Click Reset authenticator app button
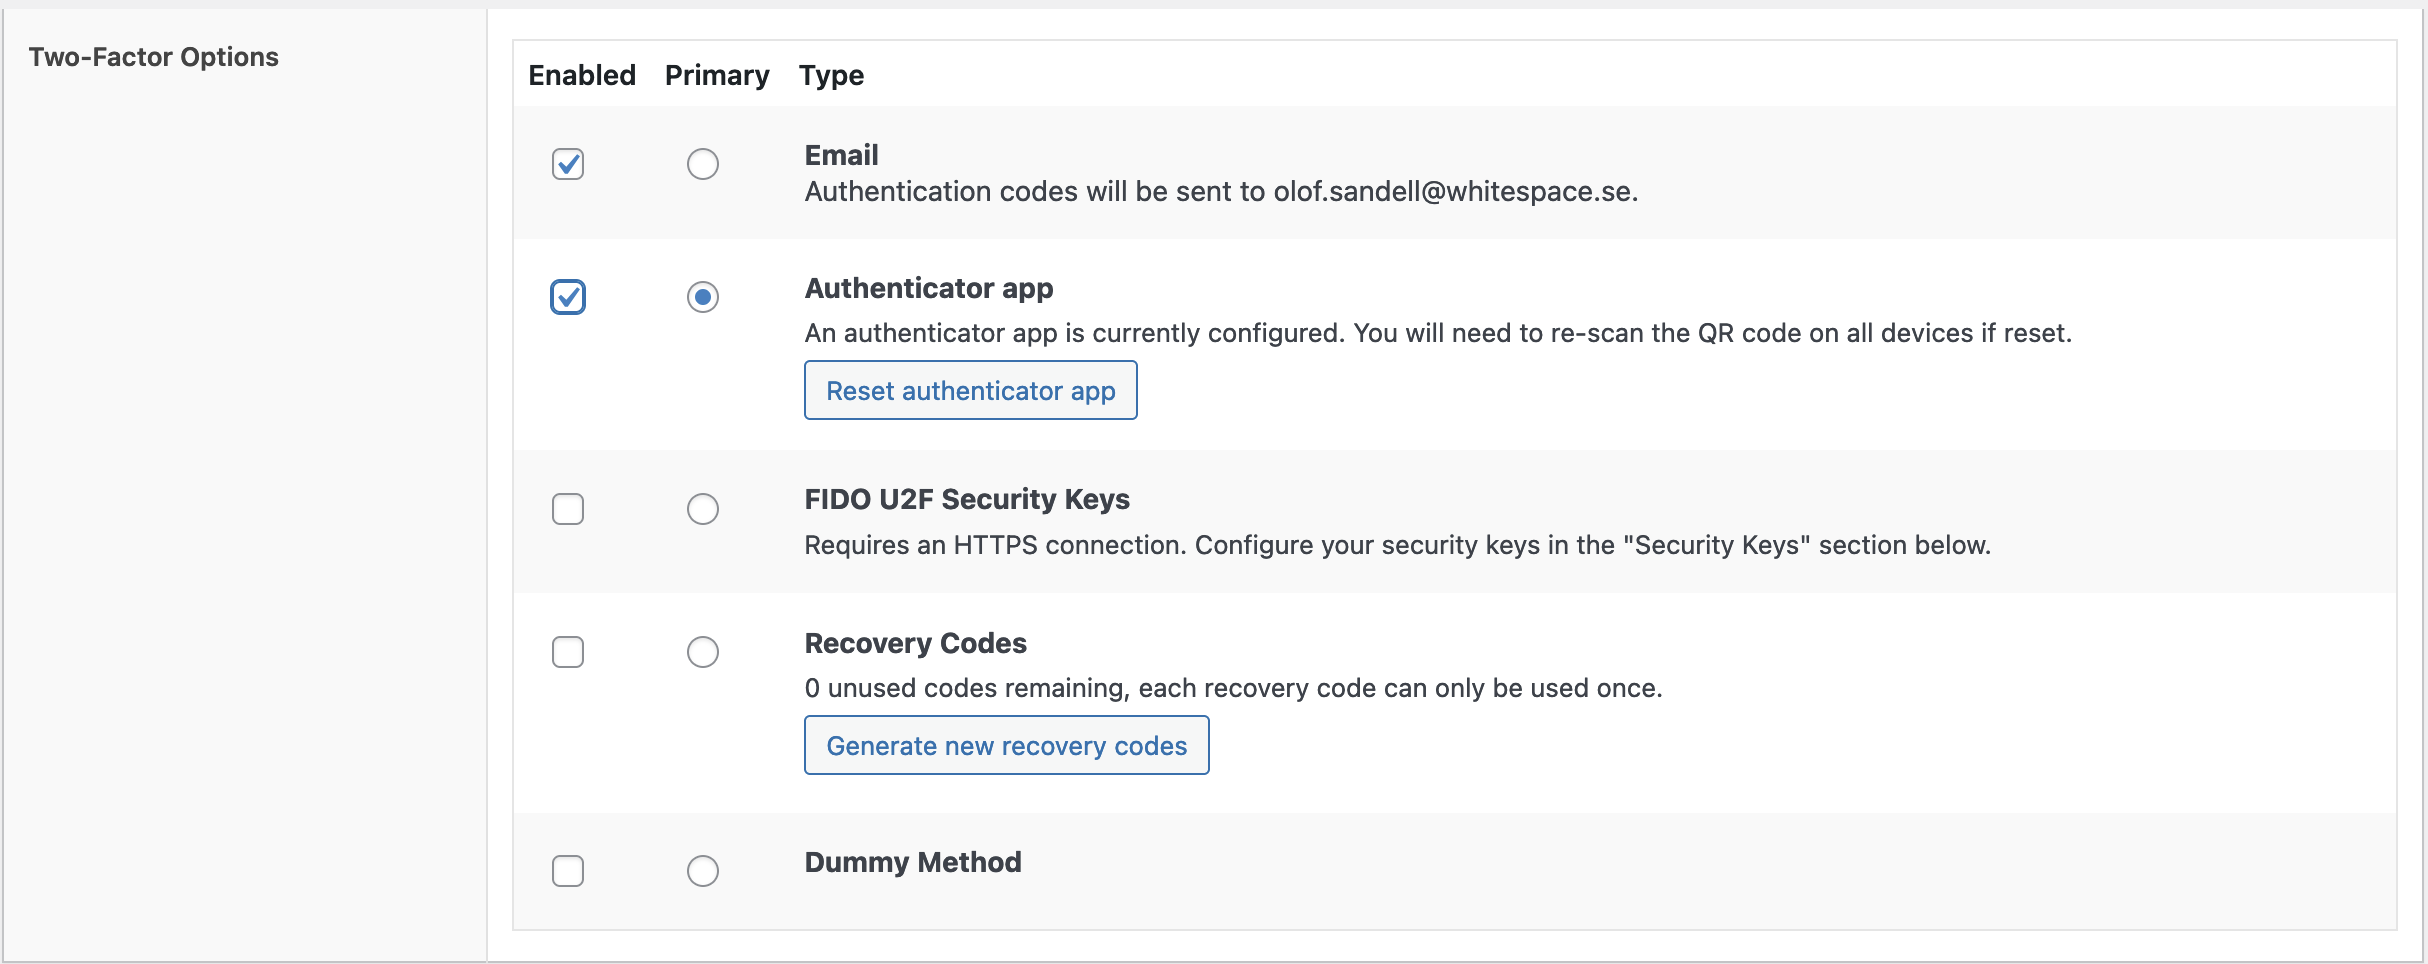The width and height of the screenshot is (2428, 964). click(971, 390)
